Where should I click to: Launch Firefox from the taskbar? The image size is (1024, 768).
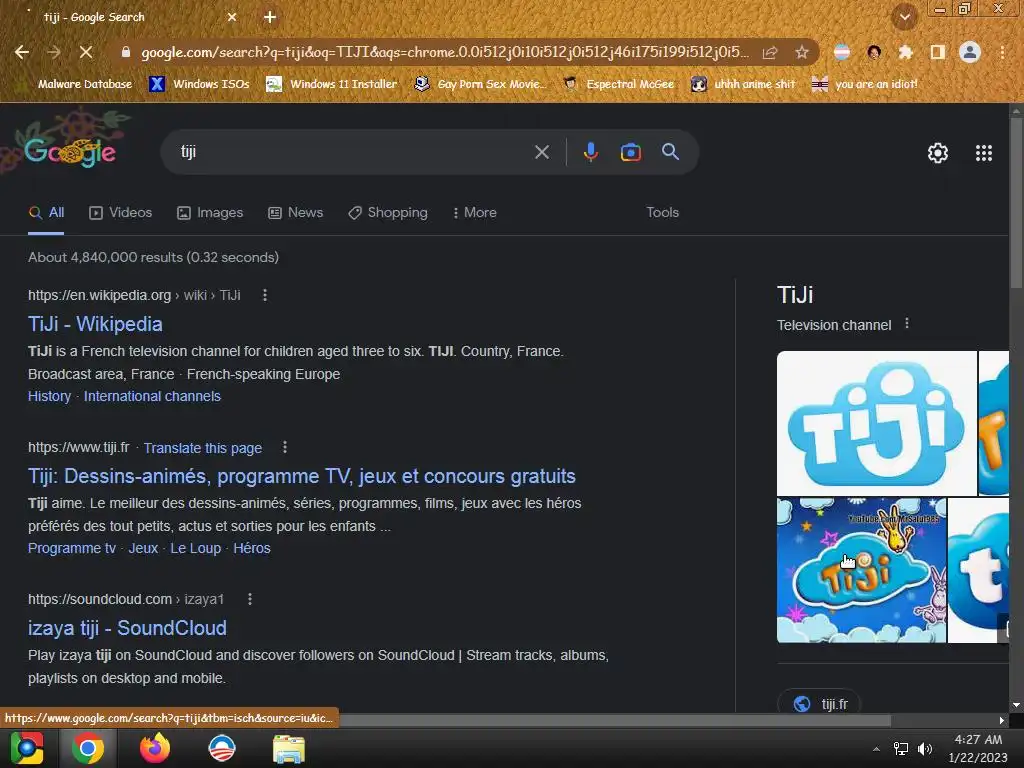(155, 748)
